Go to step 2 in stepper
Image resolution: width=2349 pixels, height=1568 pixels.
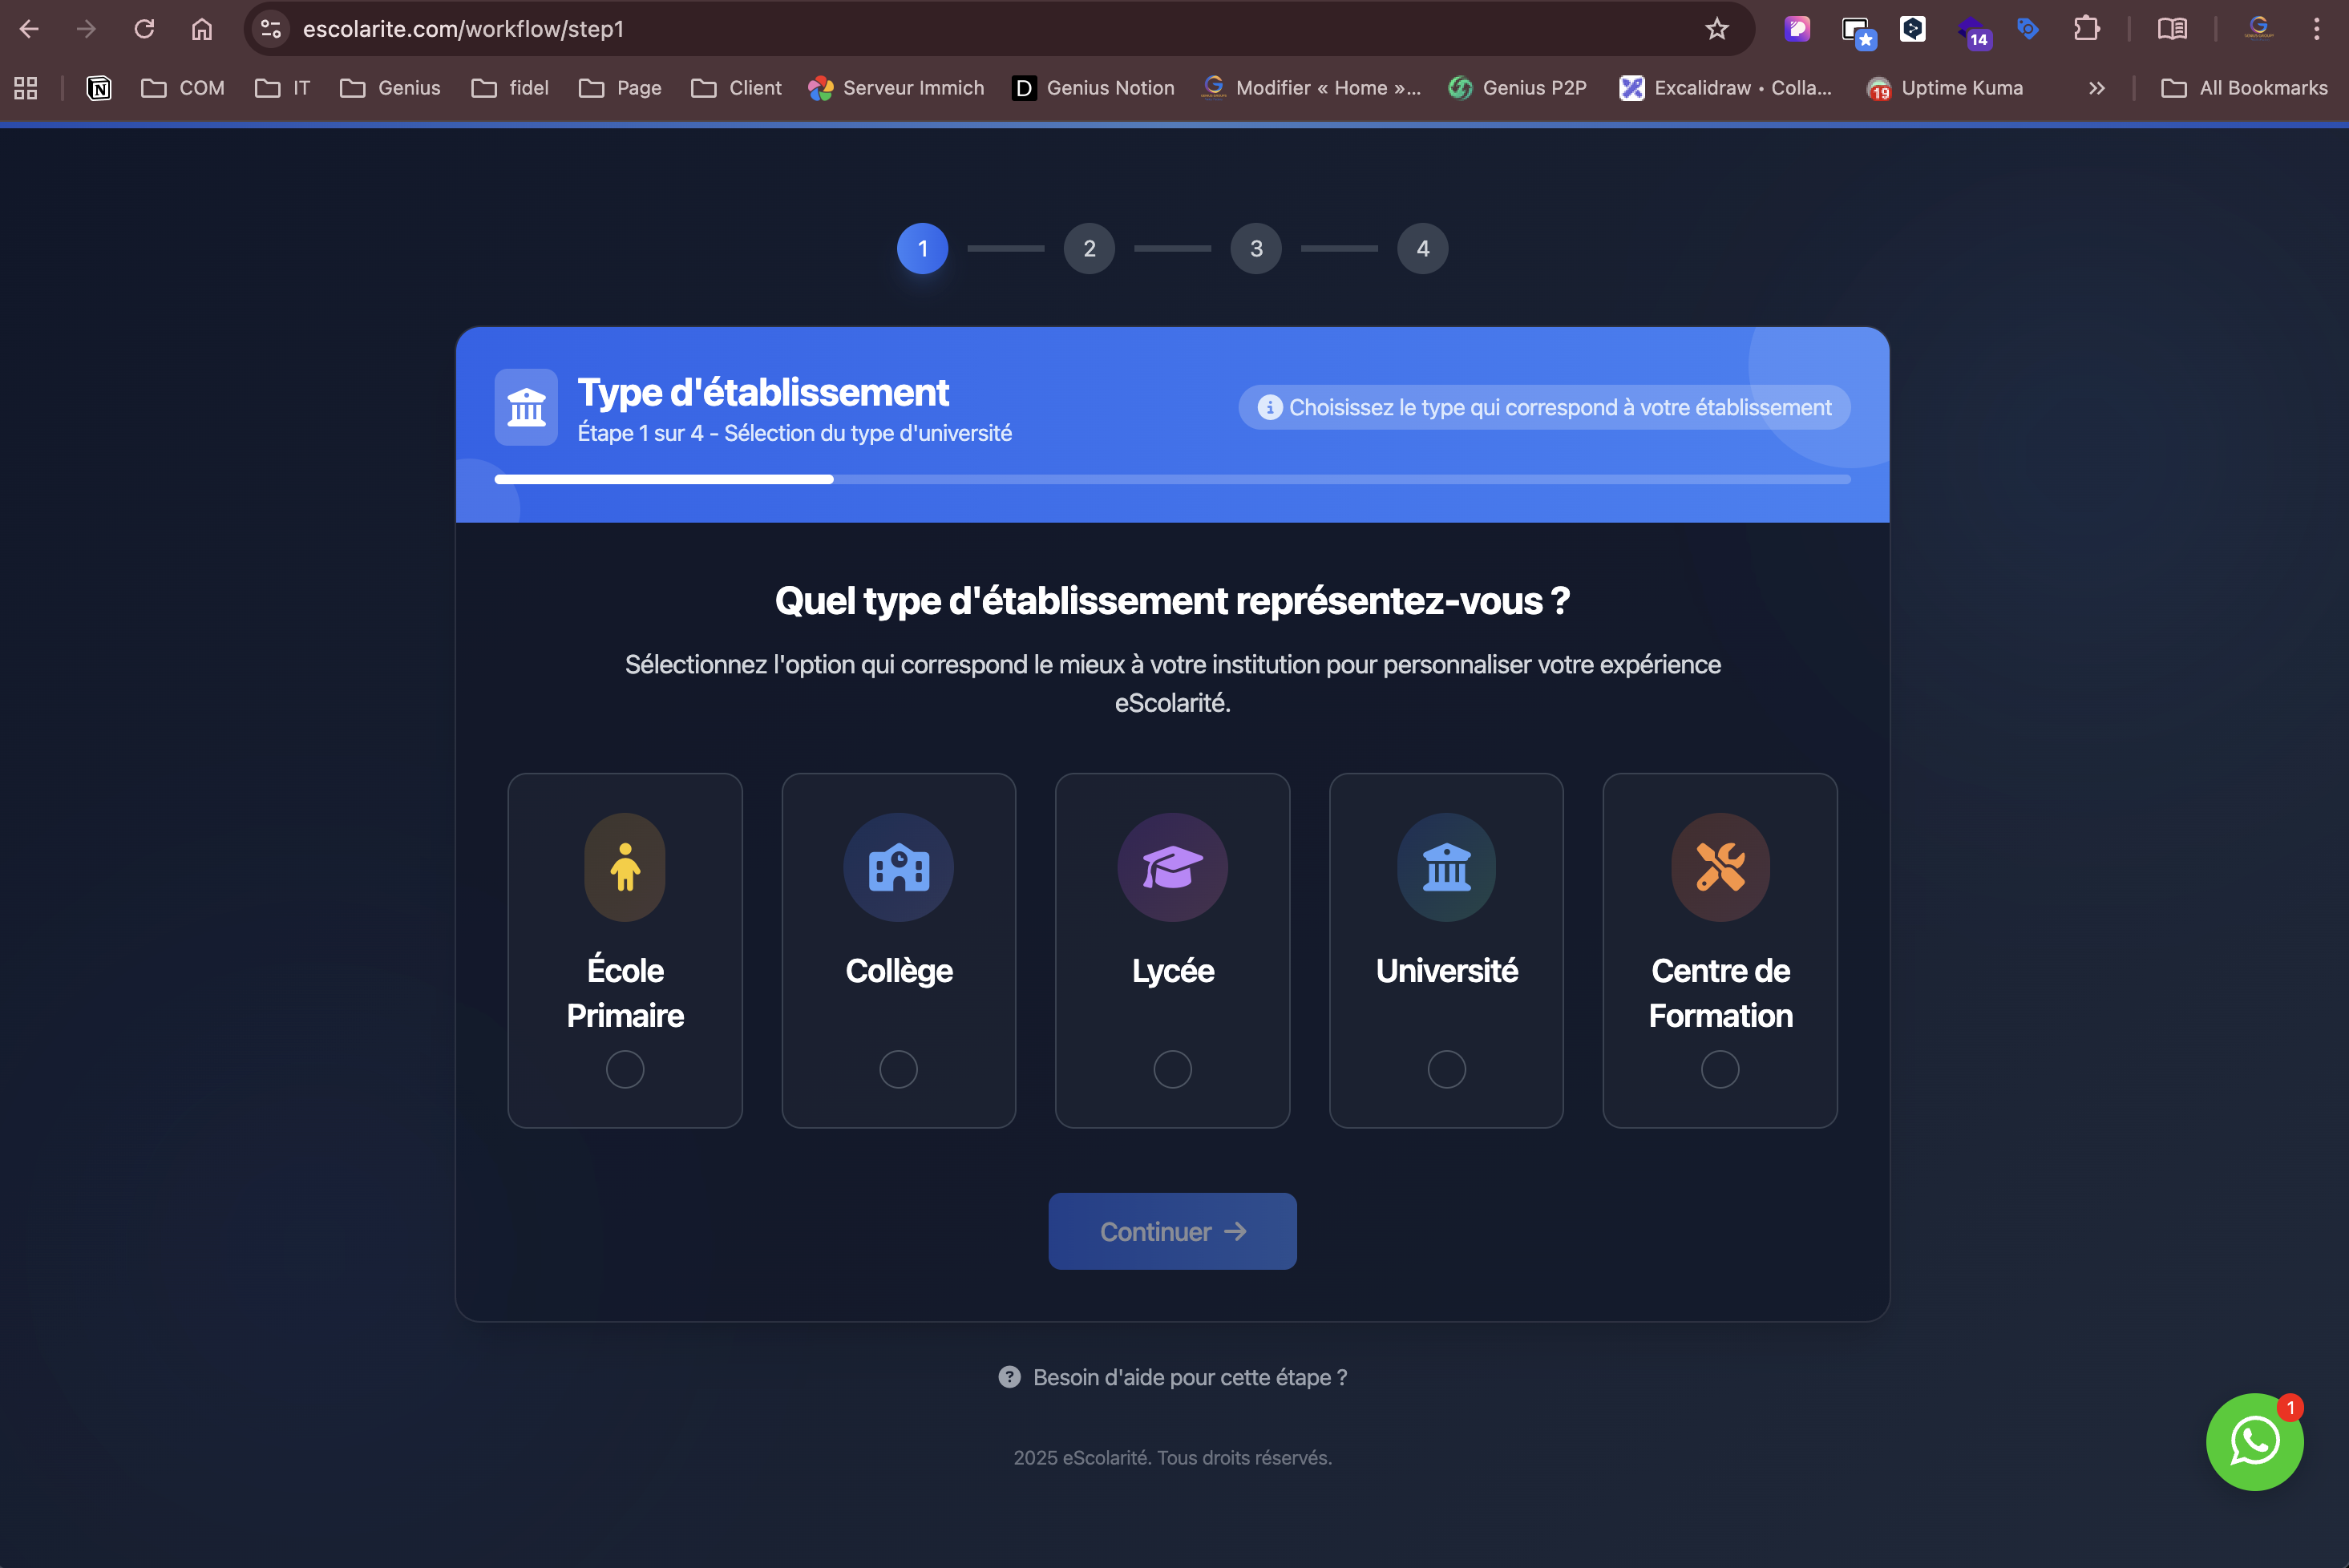point(1089,249)
